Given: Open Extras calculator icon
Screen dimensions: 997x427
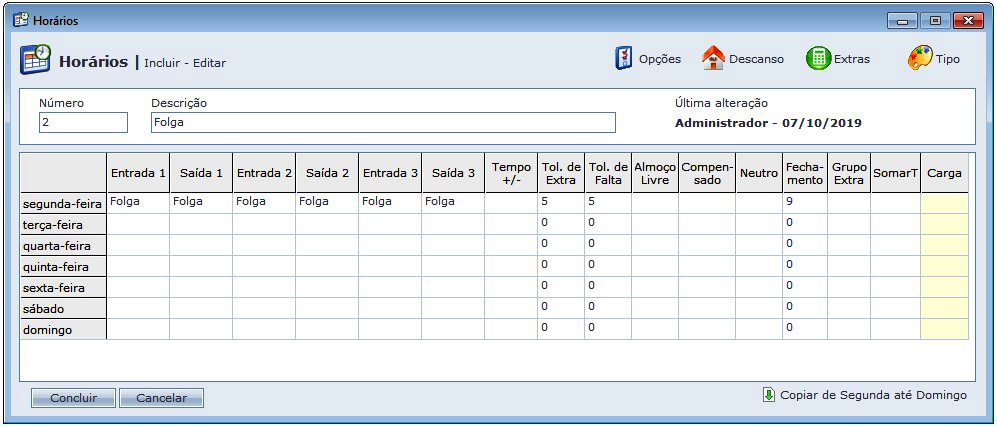Looking at the screenshot, I should tap(818, 59).
